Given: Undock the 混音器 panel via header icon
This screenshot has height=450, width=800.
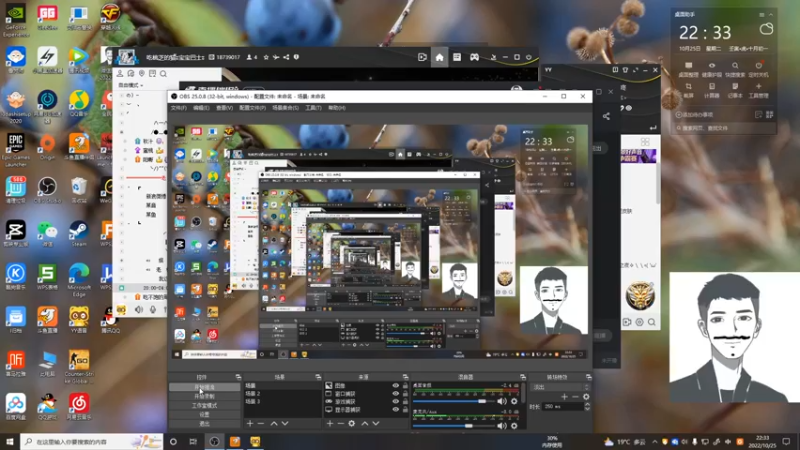Looking at the screenshot, I should 522,377.
